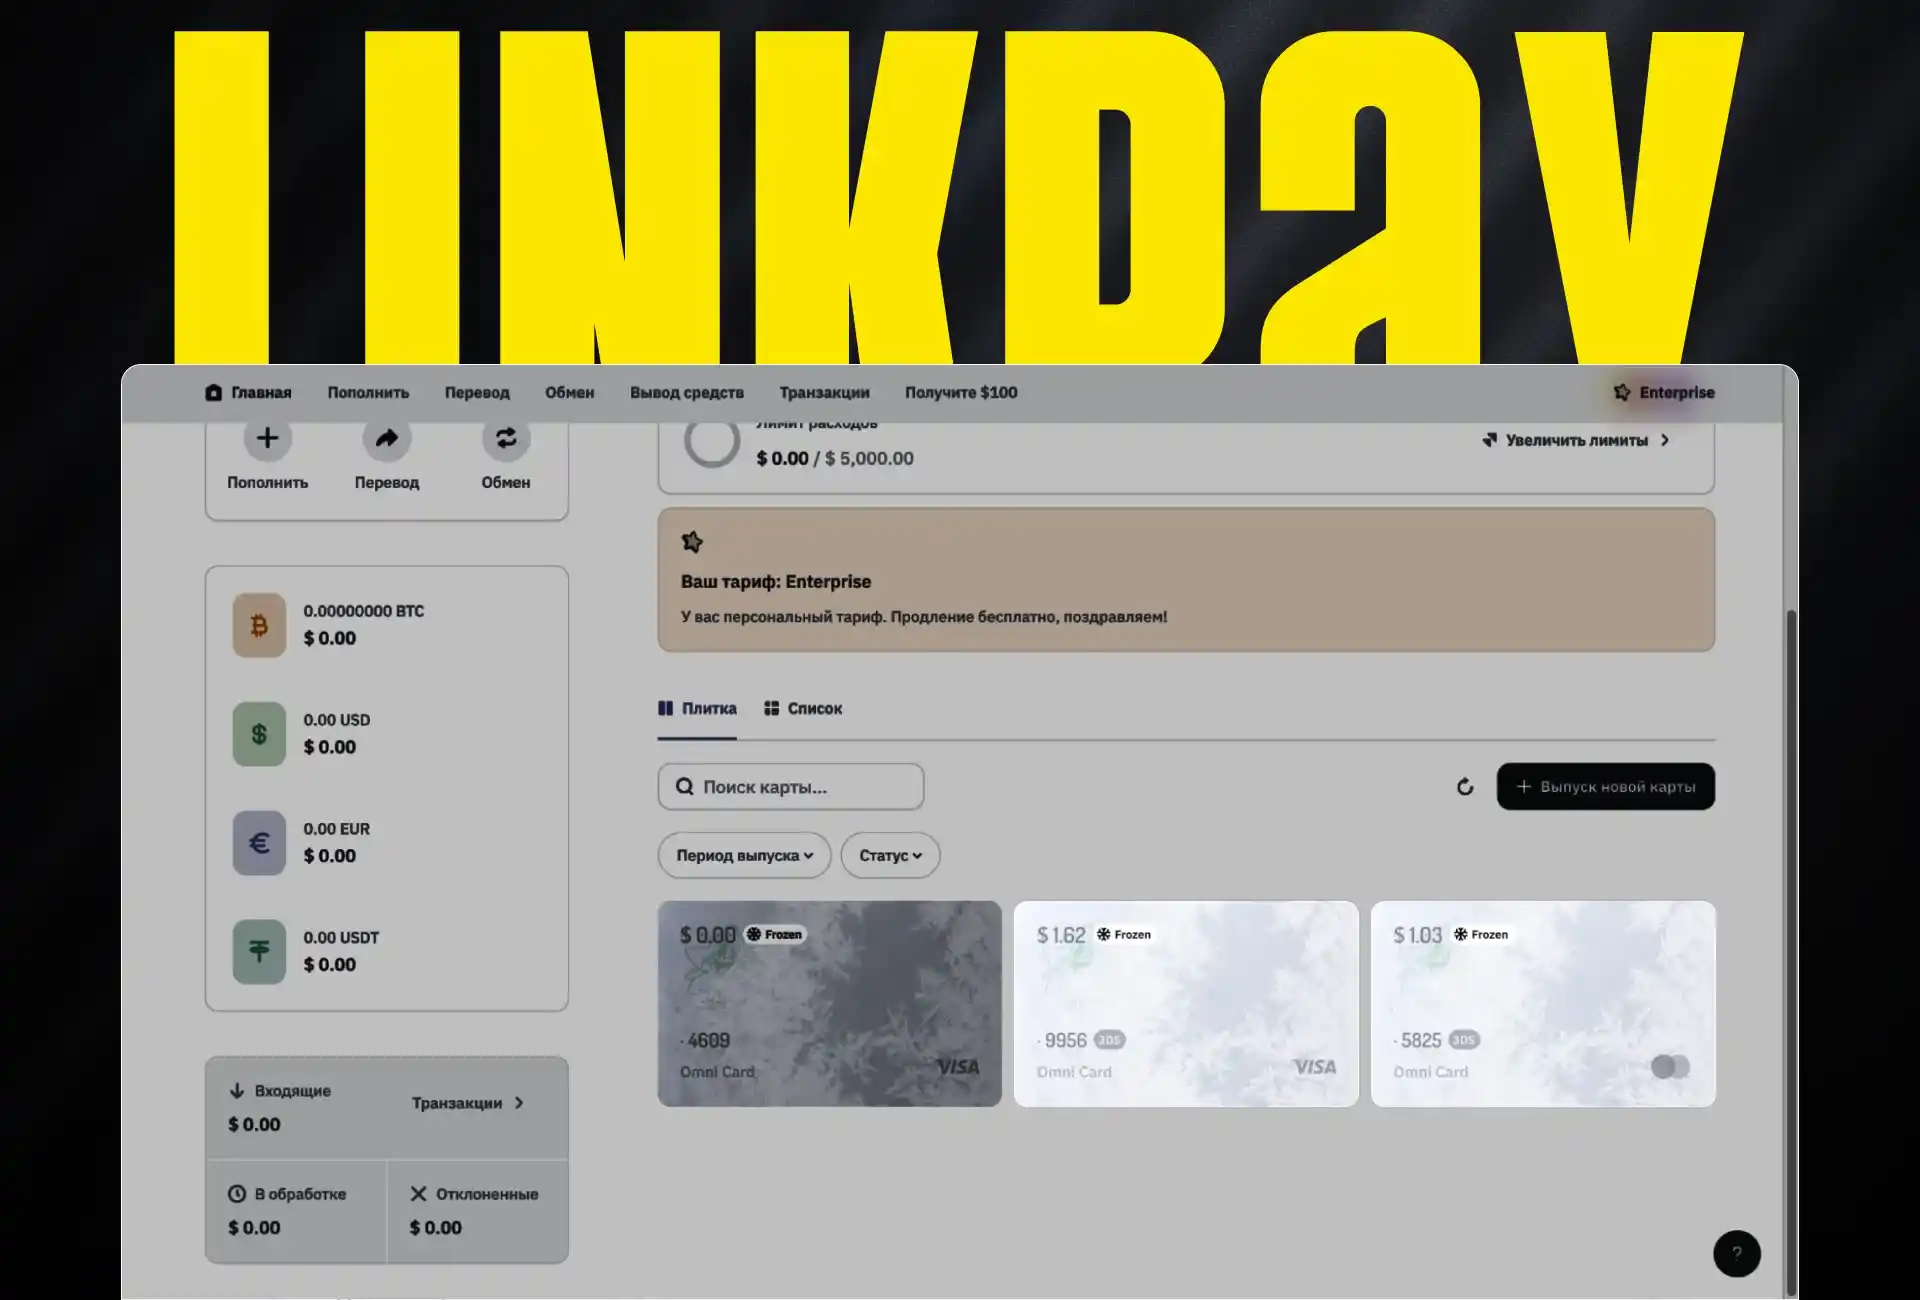Open the frozen card ending 4609
This screenshot has height=1300, width=1920.
coord(829,1004)
